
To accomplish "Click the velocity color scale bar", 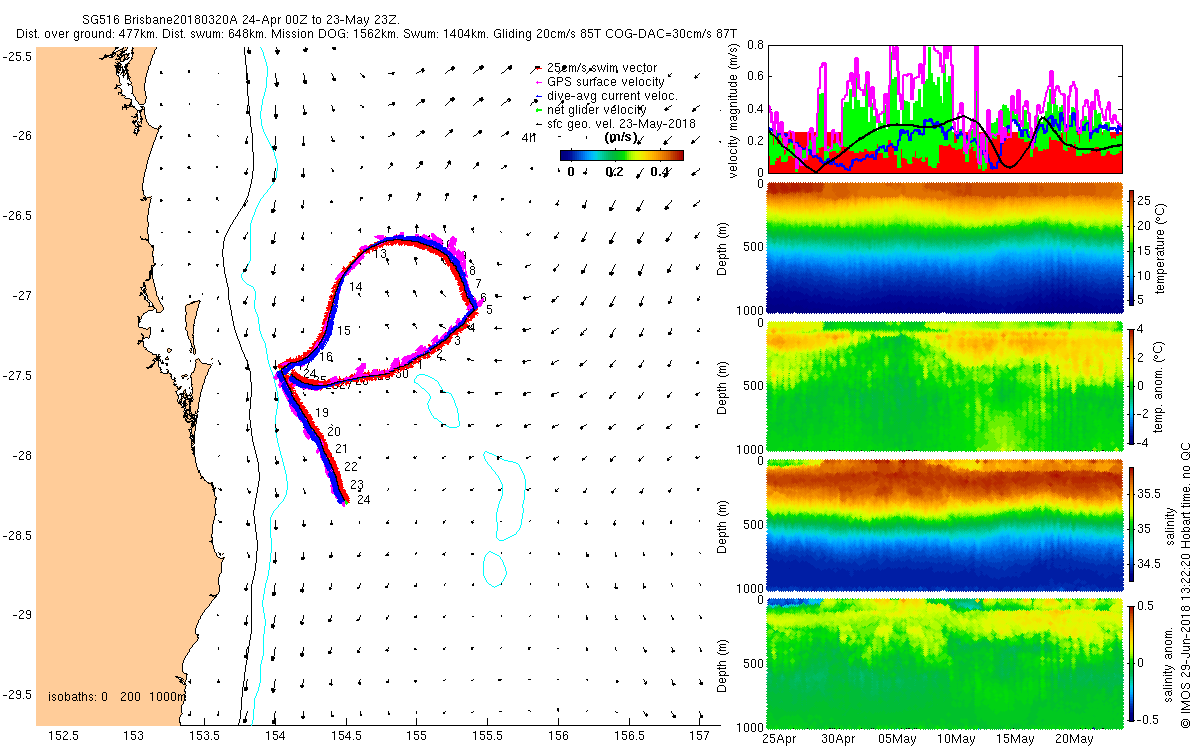I will (x=621, y=155).
